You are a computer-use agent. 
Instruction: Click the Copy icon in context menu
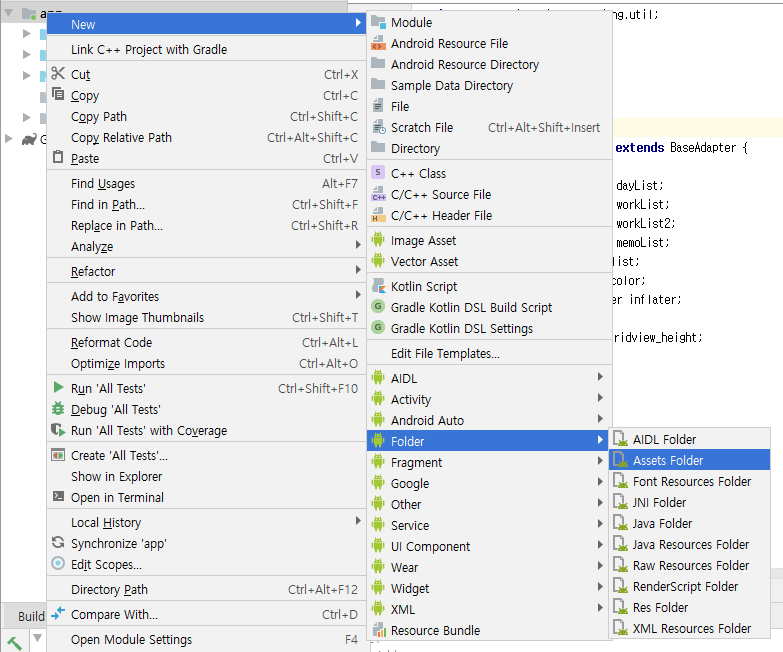tap(58, 94)
